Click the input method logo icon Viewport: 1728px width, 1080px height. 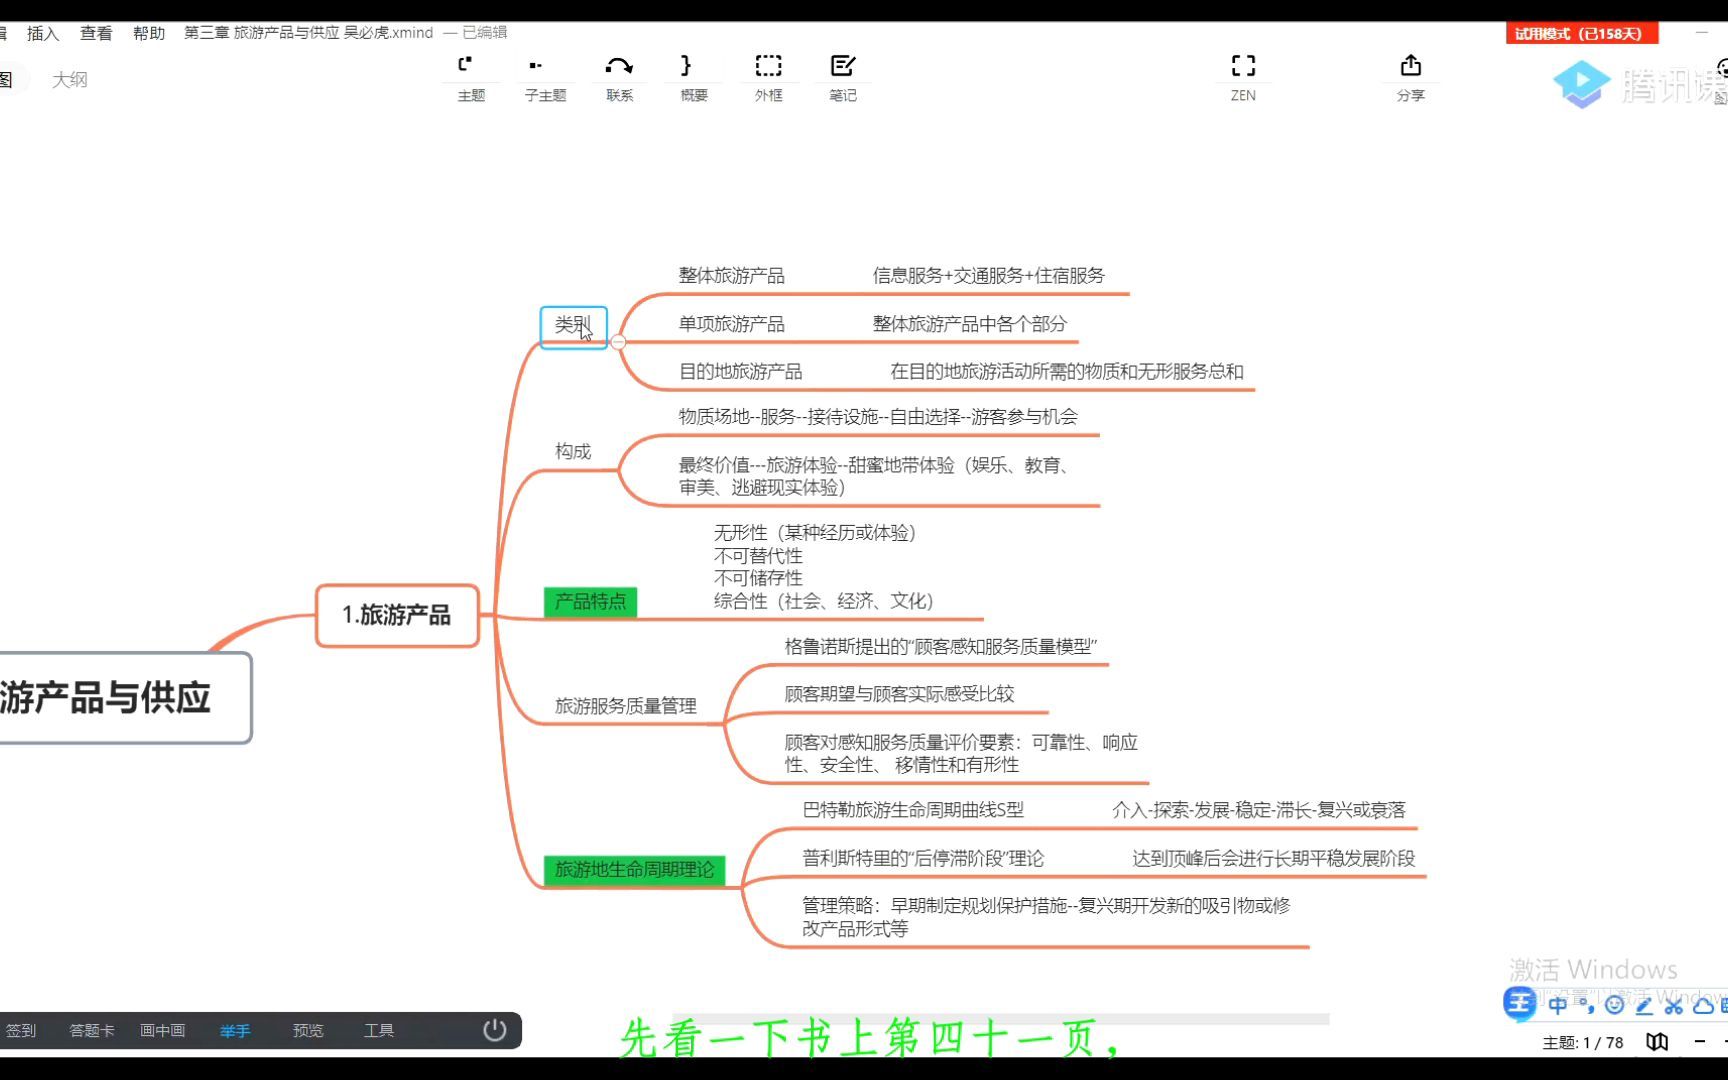click(x=1519, y=1004)
